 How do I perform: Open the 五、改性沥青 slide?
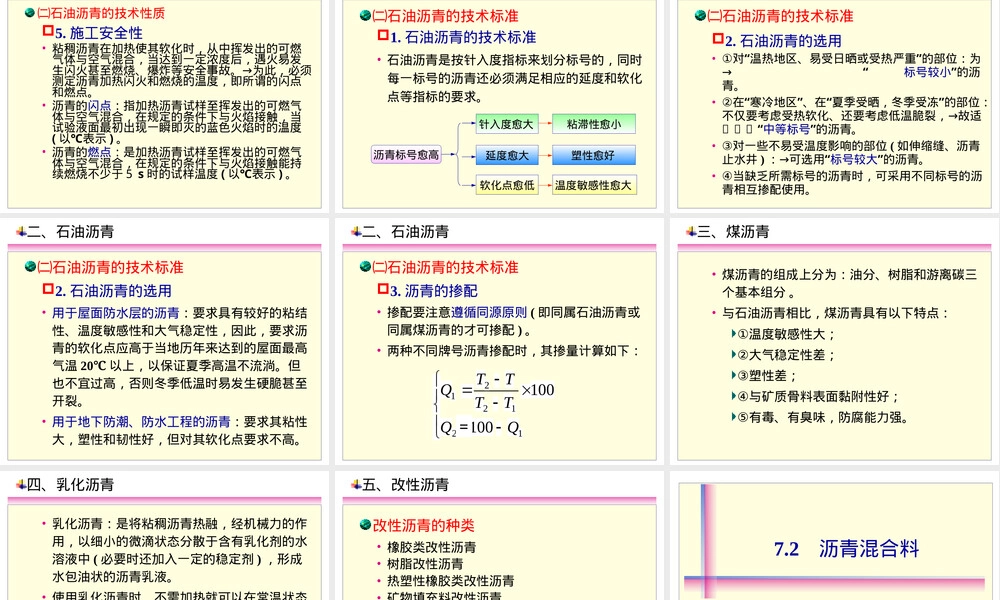point(499,536)
